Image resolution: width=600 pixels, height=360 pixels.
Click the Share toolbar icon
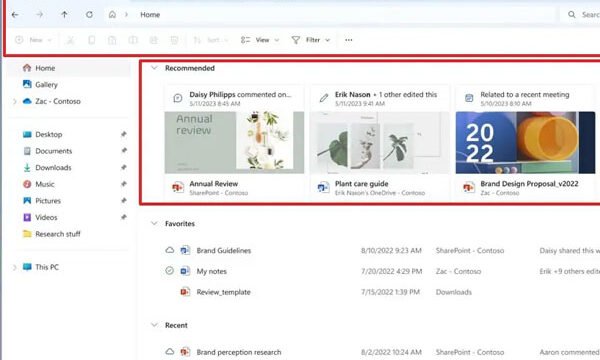point(153,40)
